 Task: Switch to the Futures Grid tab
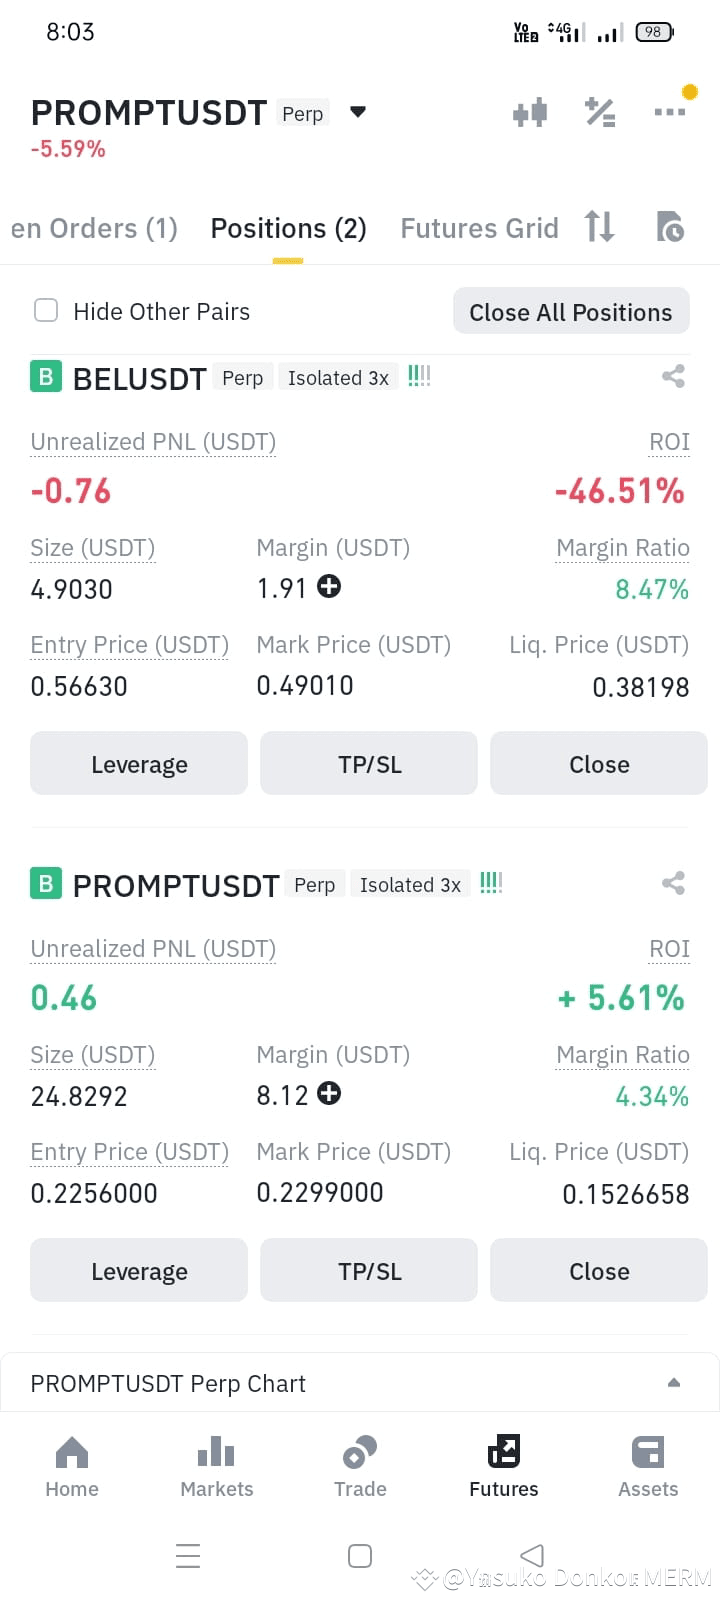tap(479, 229)
